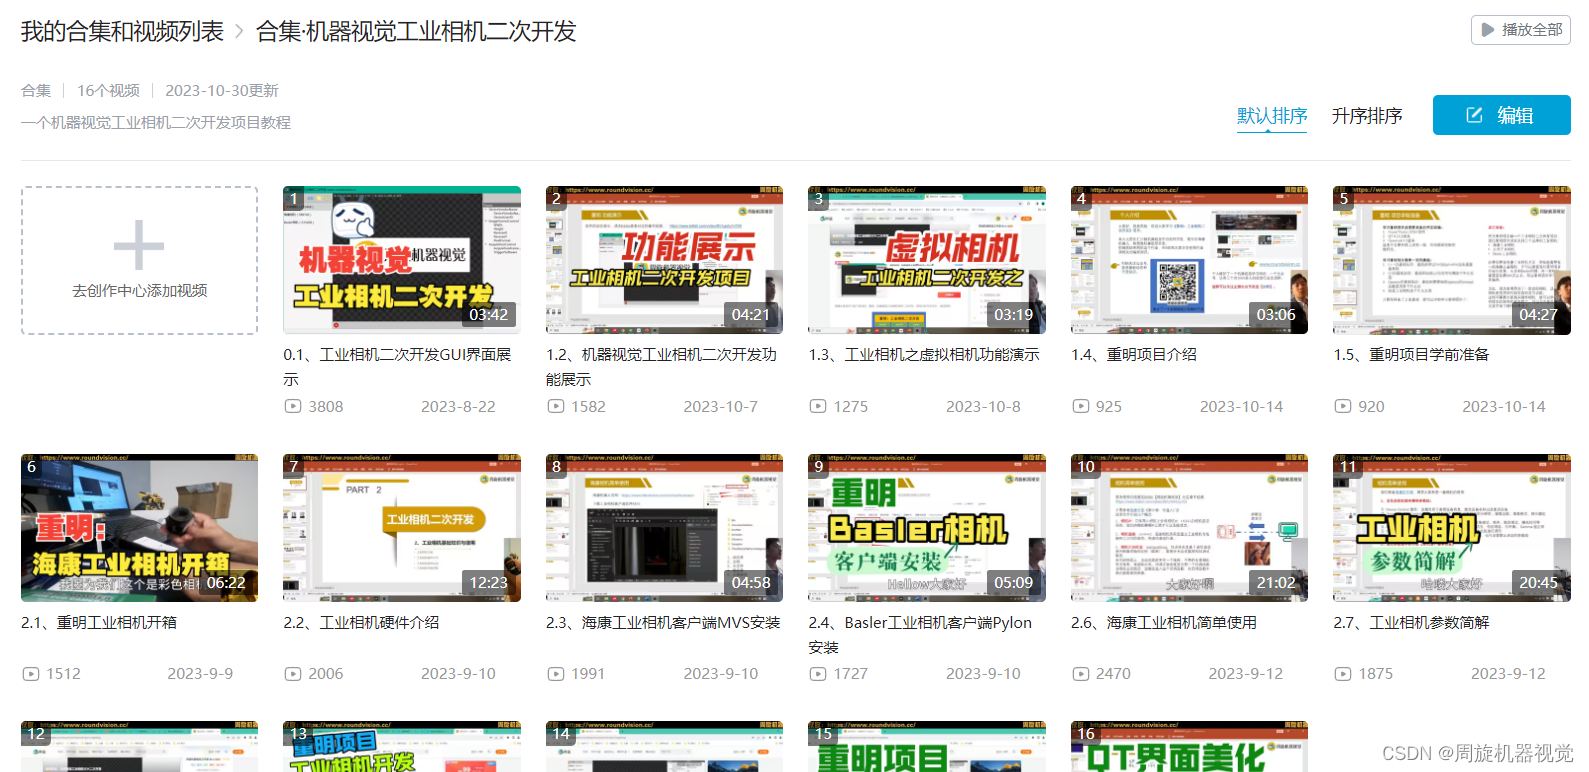Screen dimensions: 1589x772
Task: Open thumbnail of video 1.2 功能展示
Action: 664,260
